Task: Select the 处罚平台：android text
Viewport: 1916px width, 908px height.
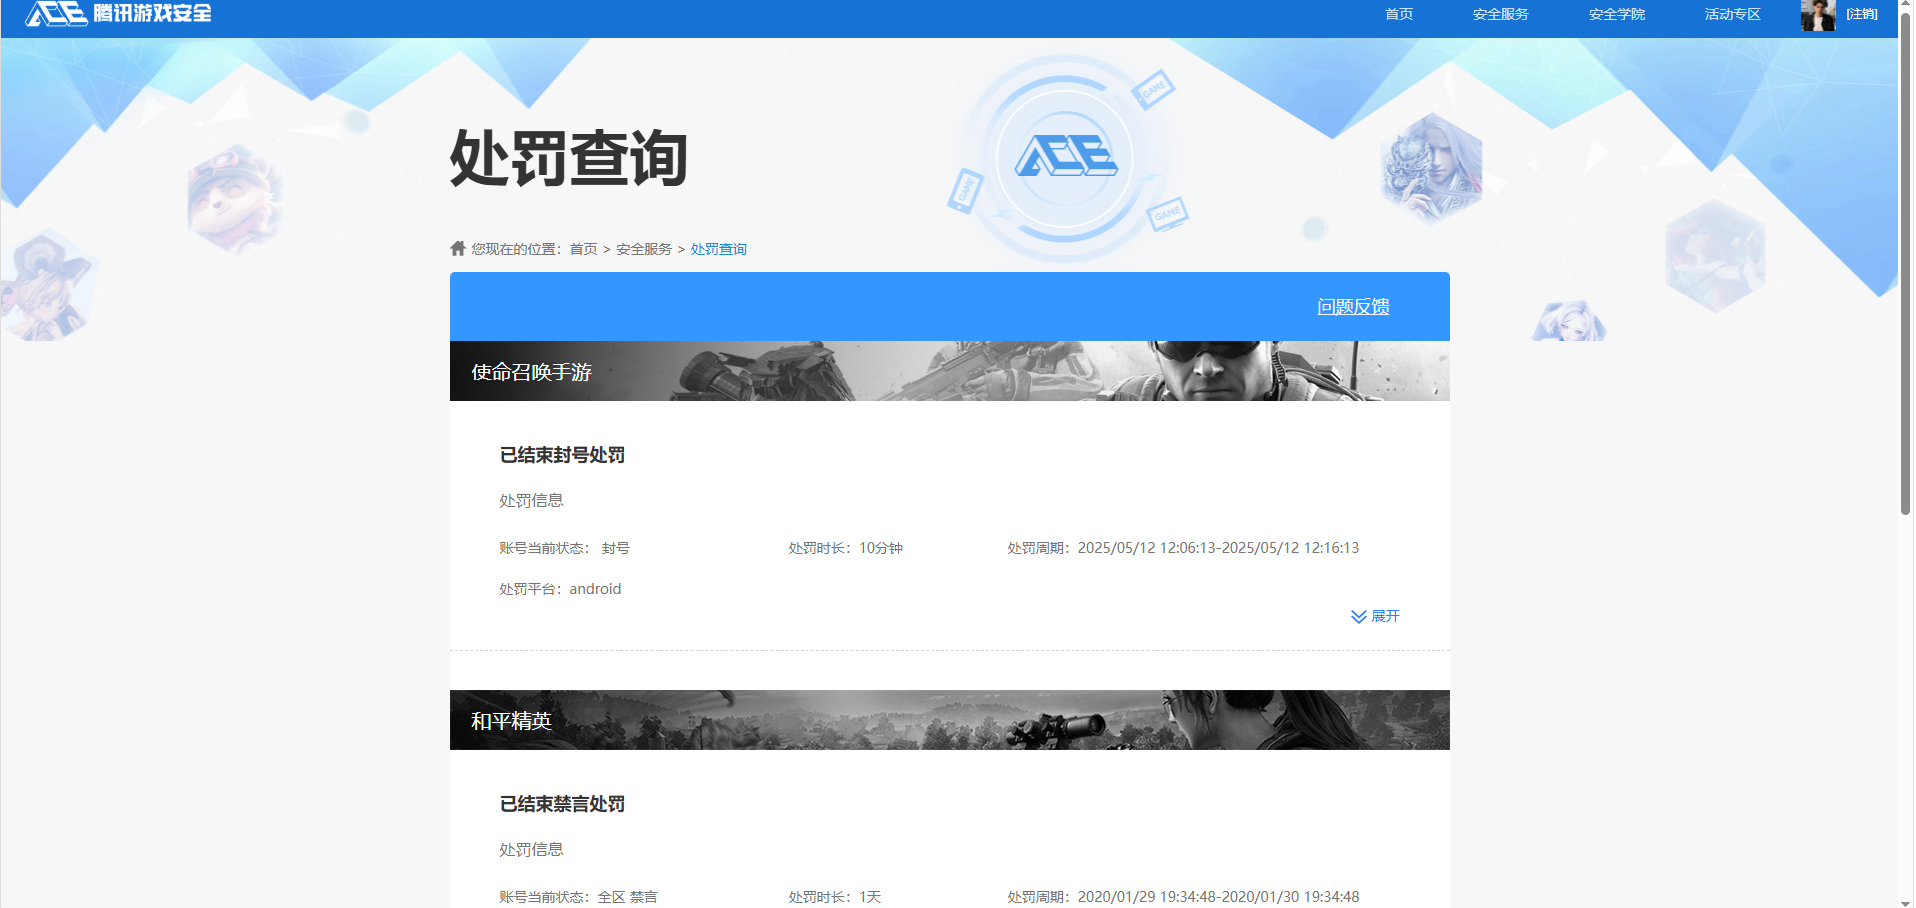Action: click(560, 589)
